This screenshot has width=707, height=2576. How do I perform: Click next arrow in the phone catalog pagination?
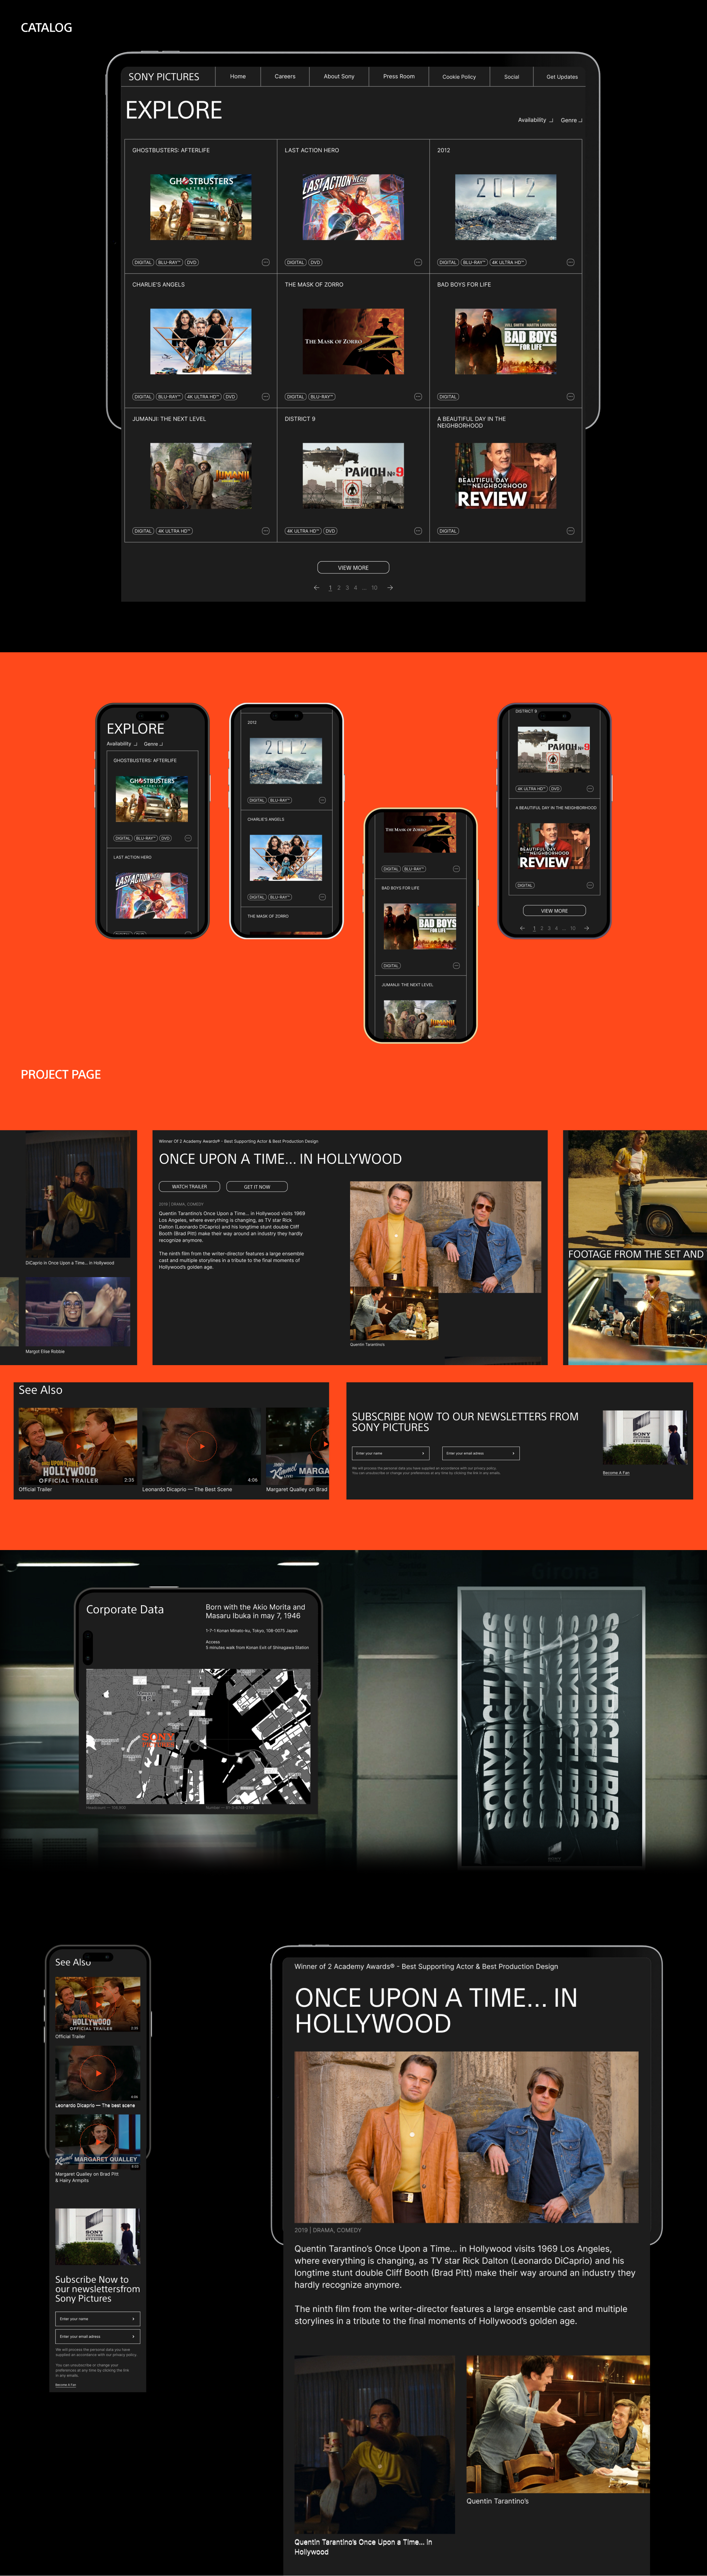click(x=586, y=928)
